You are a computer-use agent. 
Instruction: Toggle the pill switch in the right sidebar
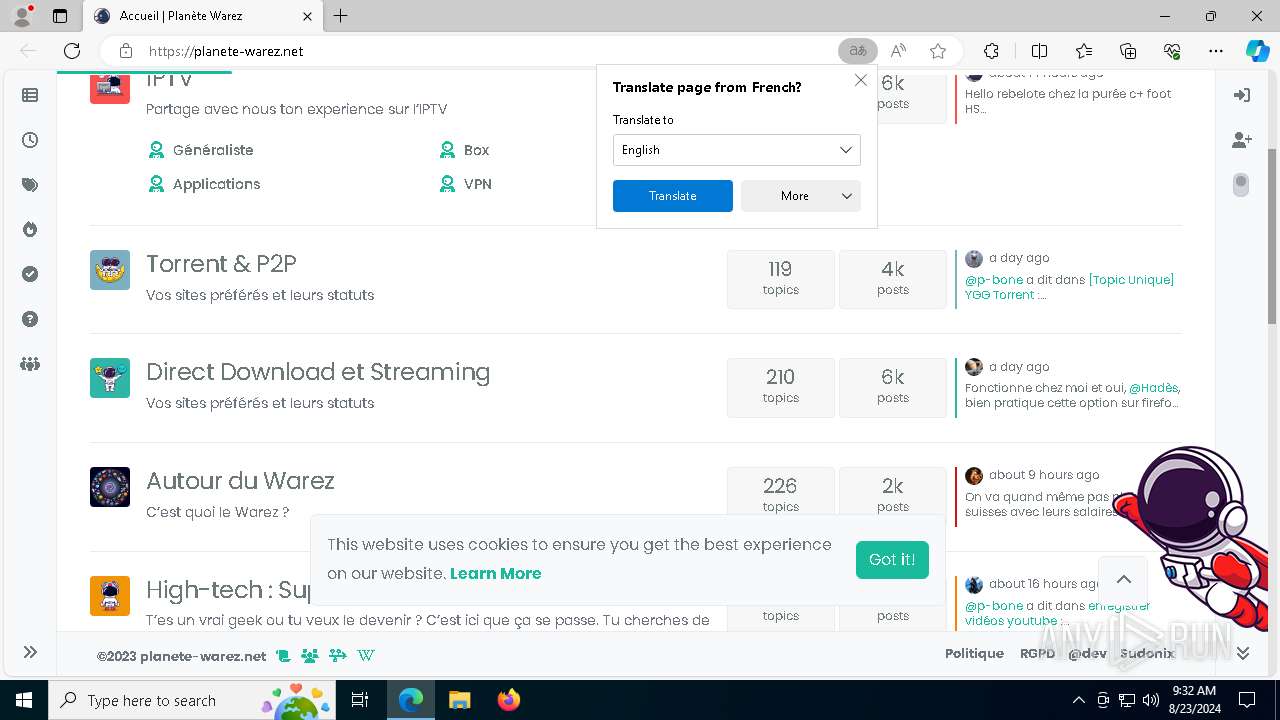1241,185
